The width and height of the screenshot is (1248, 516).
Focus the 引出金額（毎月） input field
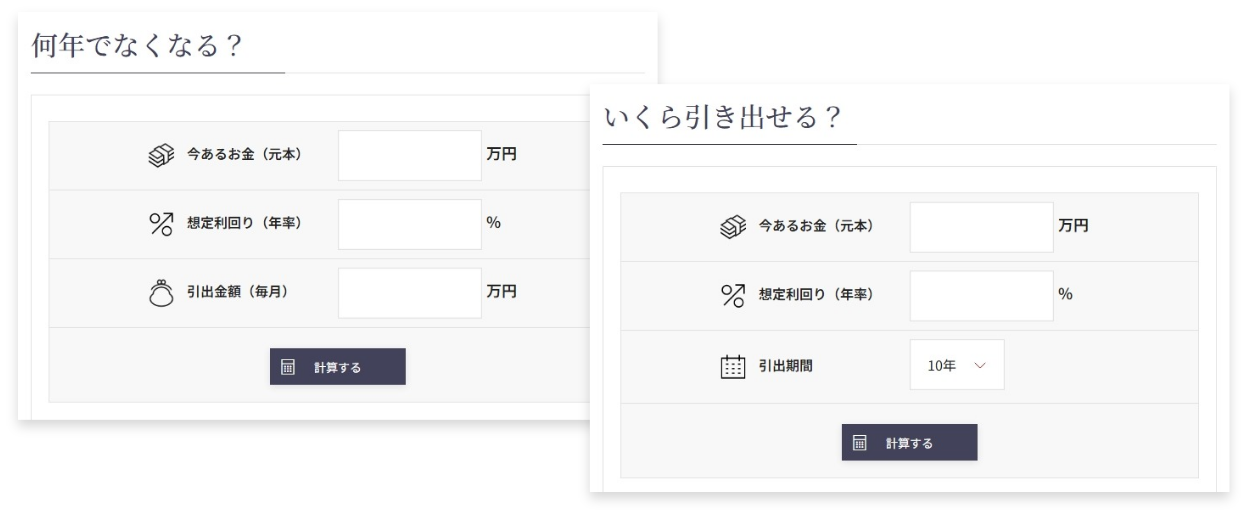pyautogui.click(x=410, y=292)
